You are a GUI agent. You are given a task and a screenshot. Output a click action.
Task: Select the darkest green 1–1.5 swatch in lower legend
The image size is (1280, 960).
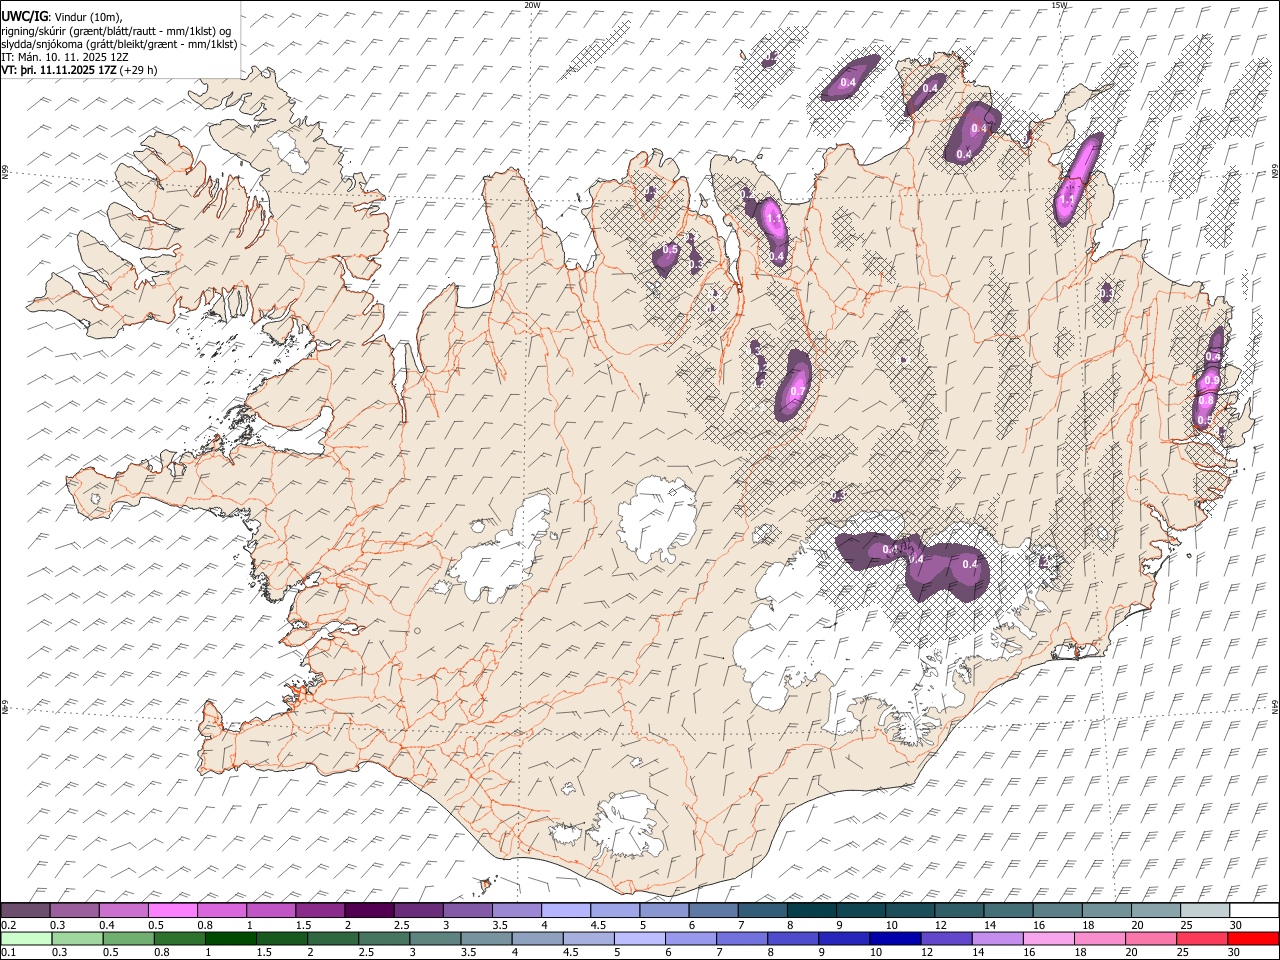coord(231,939)
